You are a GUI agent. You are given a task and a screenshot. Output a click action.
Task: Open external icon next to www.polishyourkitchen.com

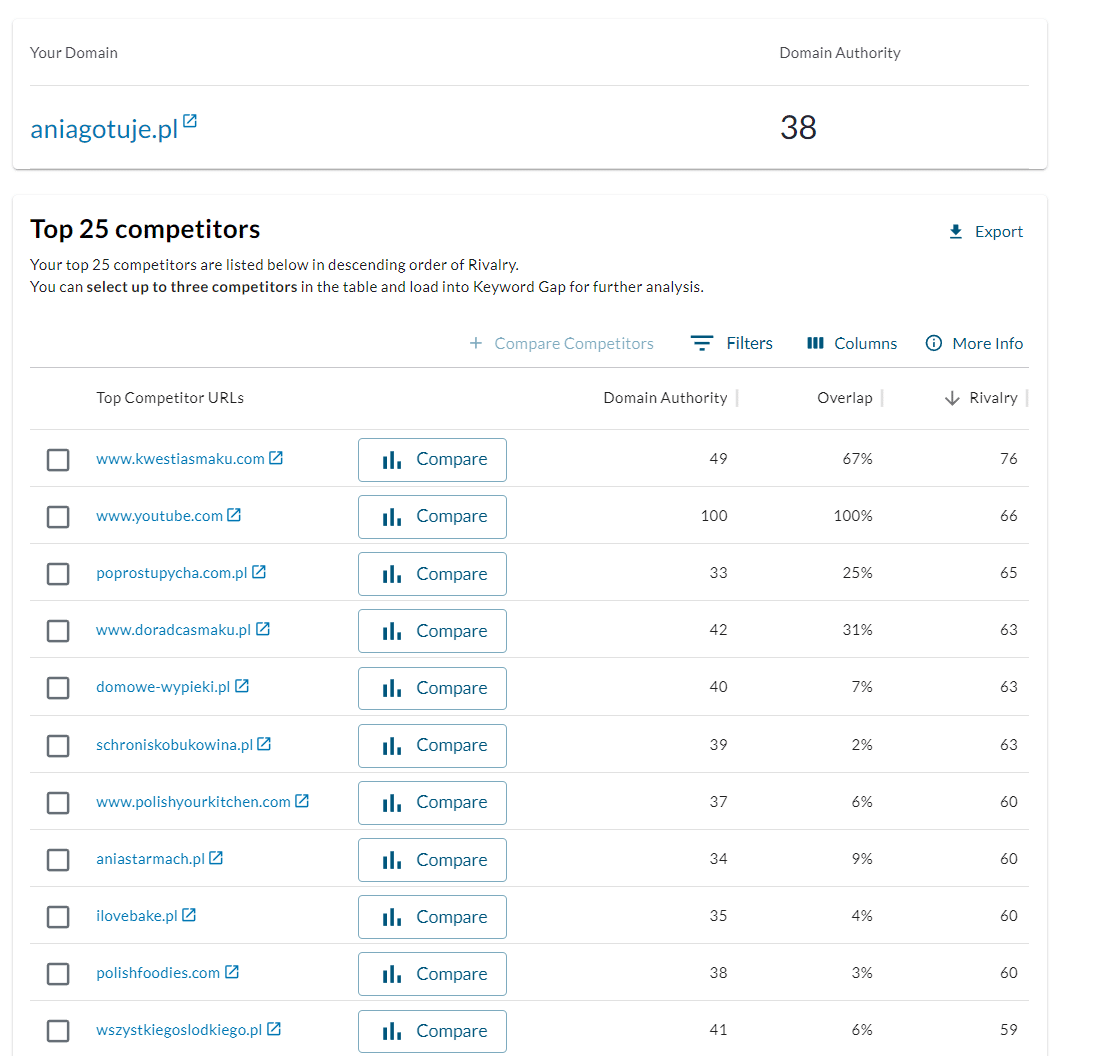302,801
